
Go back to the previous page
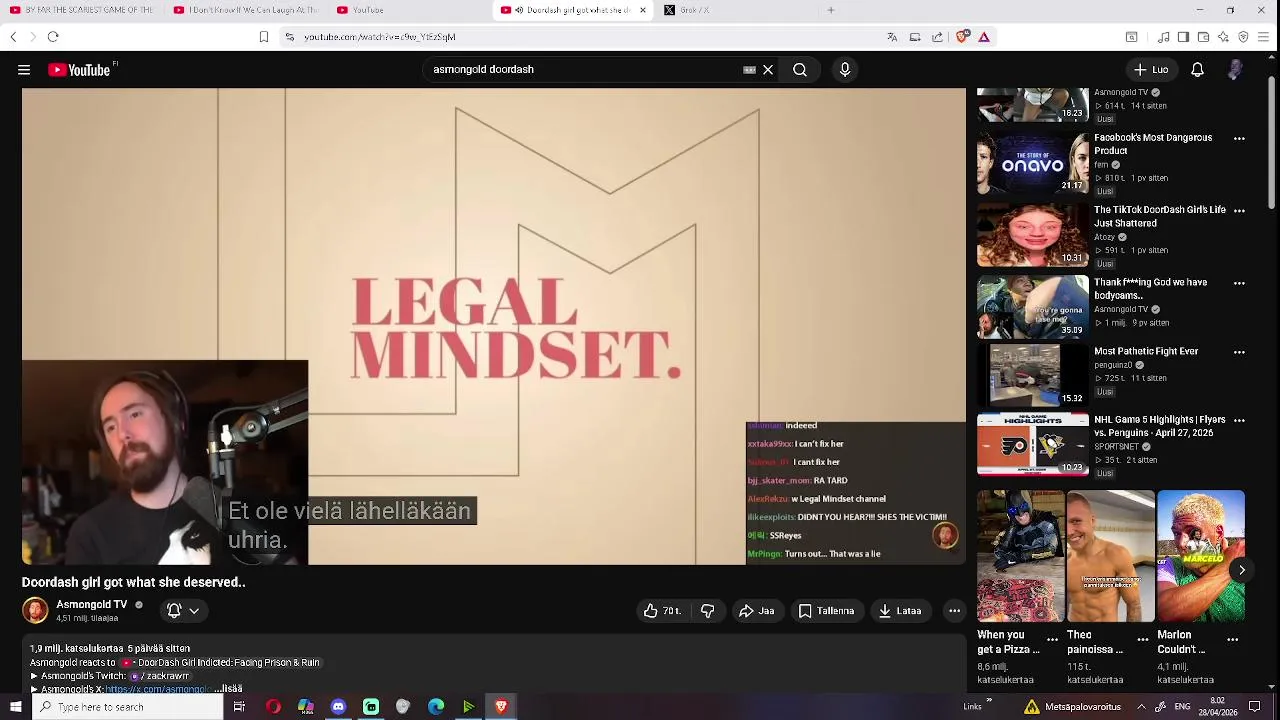13,37
